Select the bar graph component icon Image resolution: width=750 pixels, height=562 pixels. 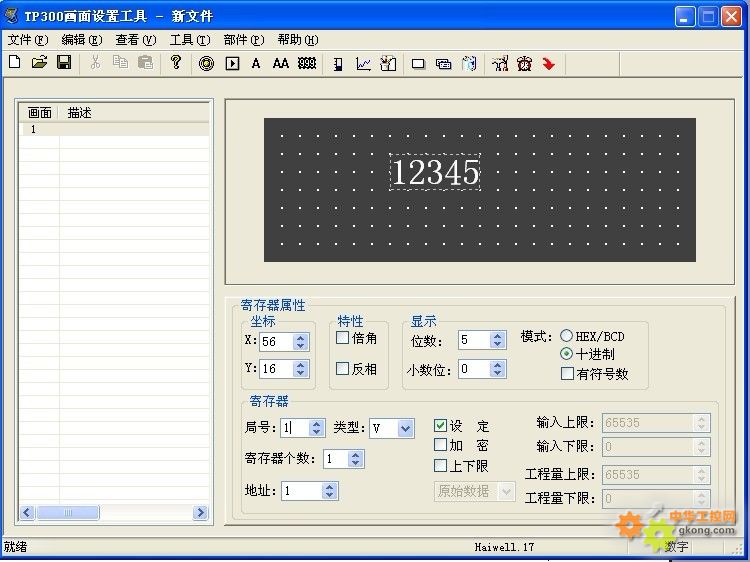click(x=338, y=64)
